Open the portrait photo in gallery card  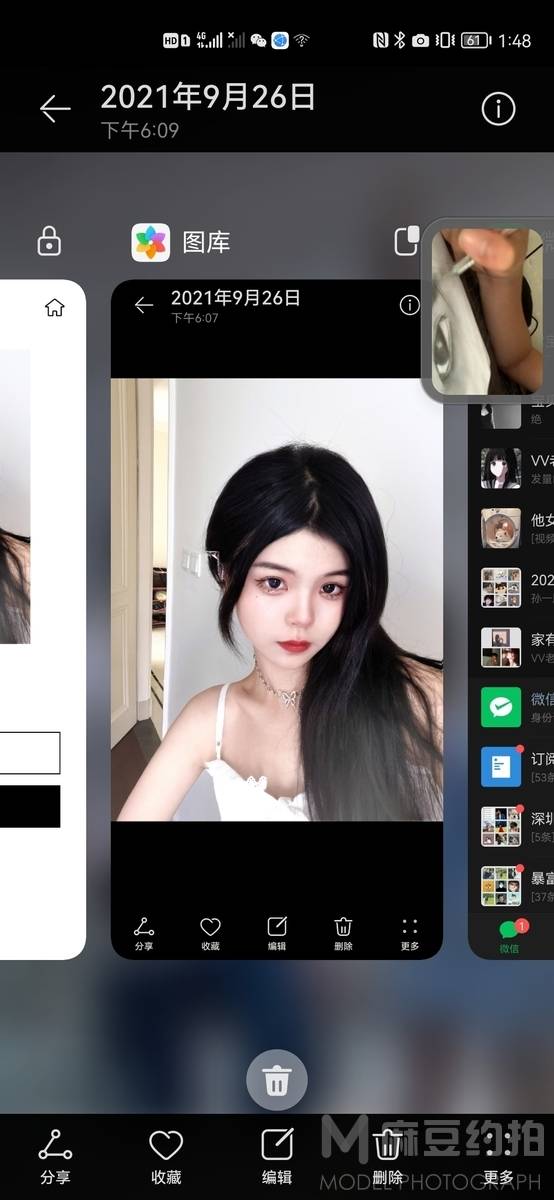tap(277, 600)
